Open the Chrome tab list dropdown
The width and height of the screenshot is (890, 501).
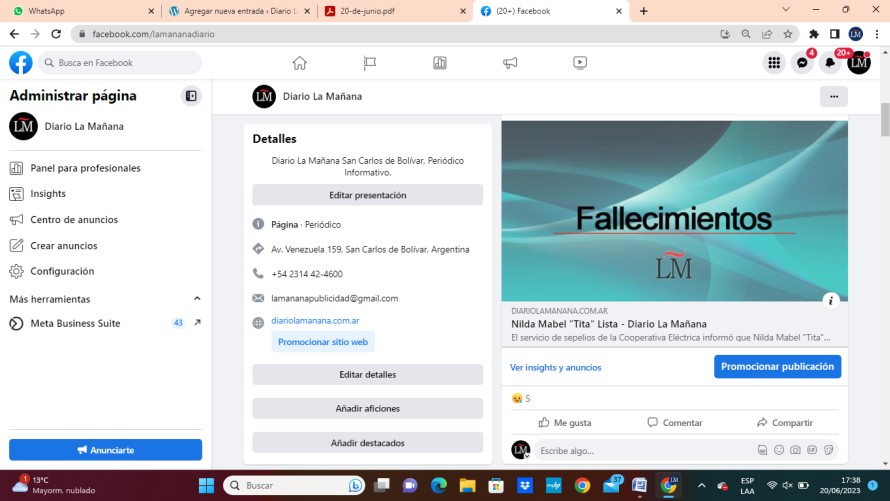[786, 10]
